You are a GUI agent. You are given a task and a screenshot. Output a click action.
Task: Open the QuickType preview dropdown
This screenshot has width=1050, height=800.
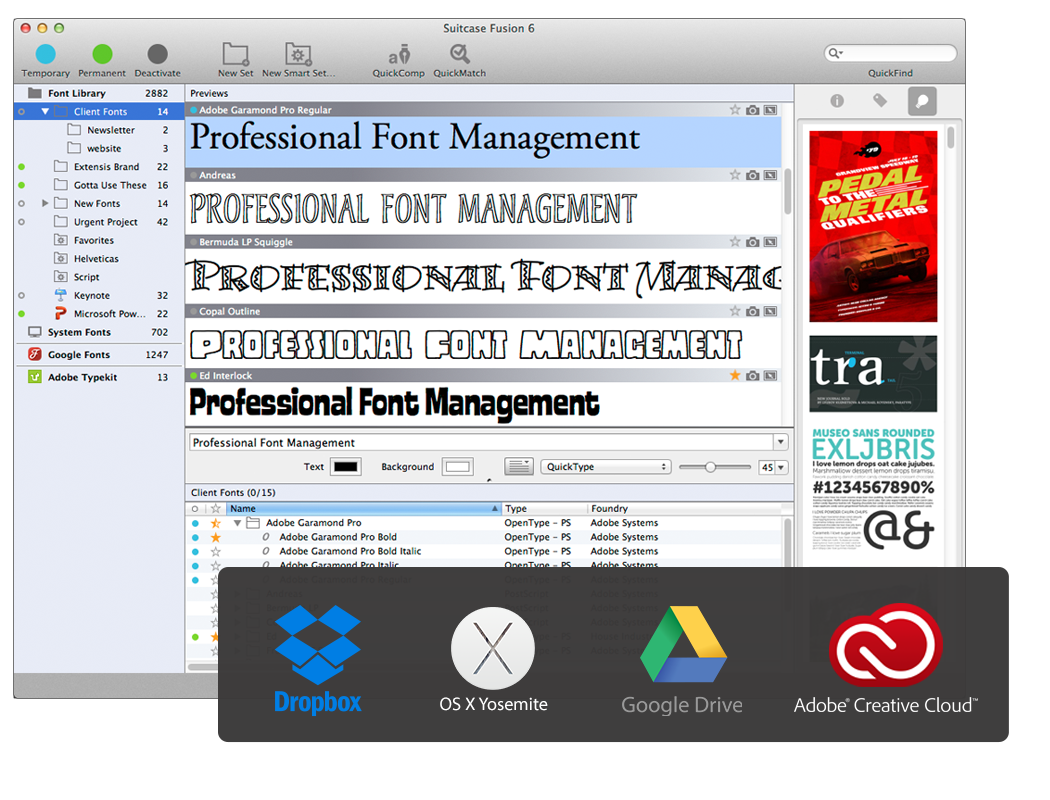tap(605, 467)
